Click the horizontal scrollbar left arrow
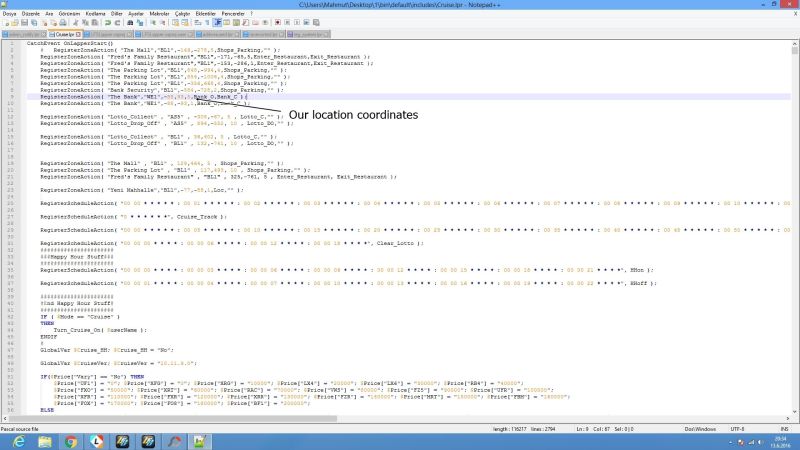This screenshot has height=450, width=800. coord(5,418)
